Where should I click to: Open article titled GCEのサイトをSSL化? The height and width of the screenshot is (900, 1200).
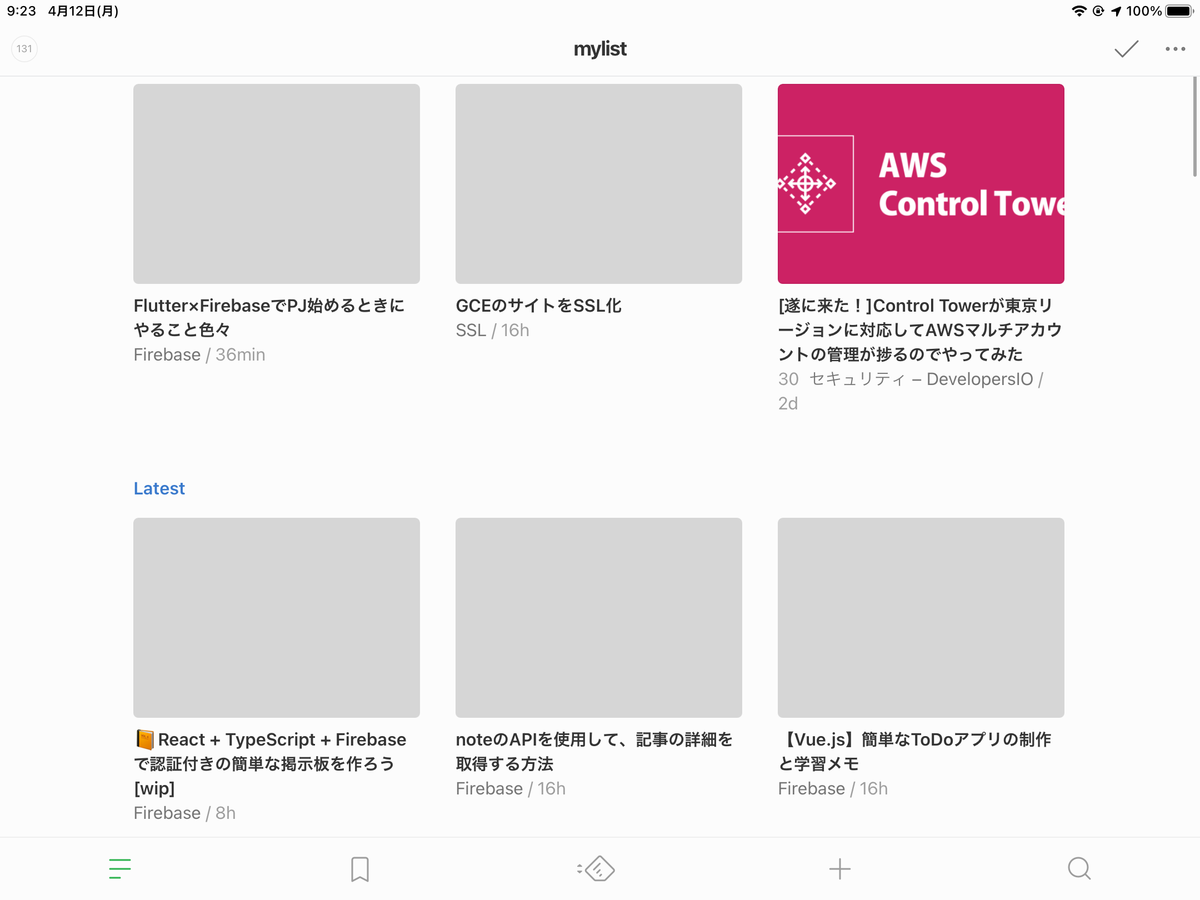coord(538,306)
